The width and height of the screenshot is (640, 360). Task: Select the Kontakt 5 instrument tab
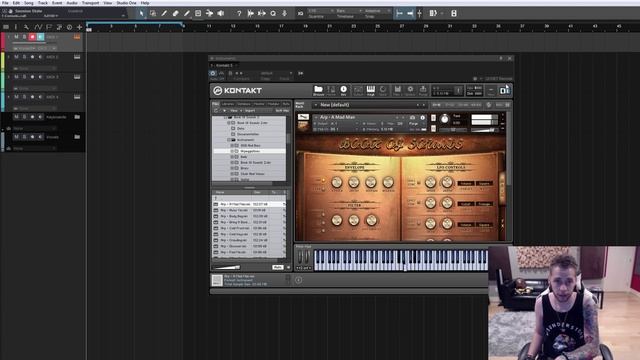click(x=224, y=65)
